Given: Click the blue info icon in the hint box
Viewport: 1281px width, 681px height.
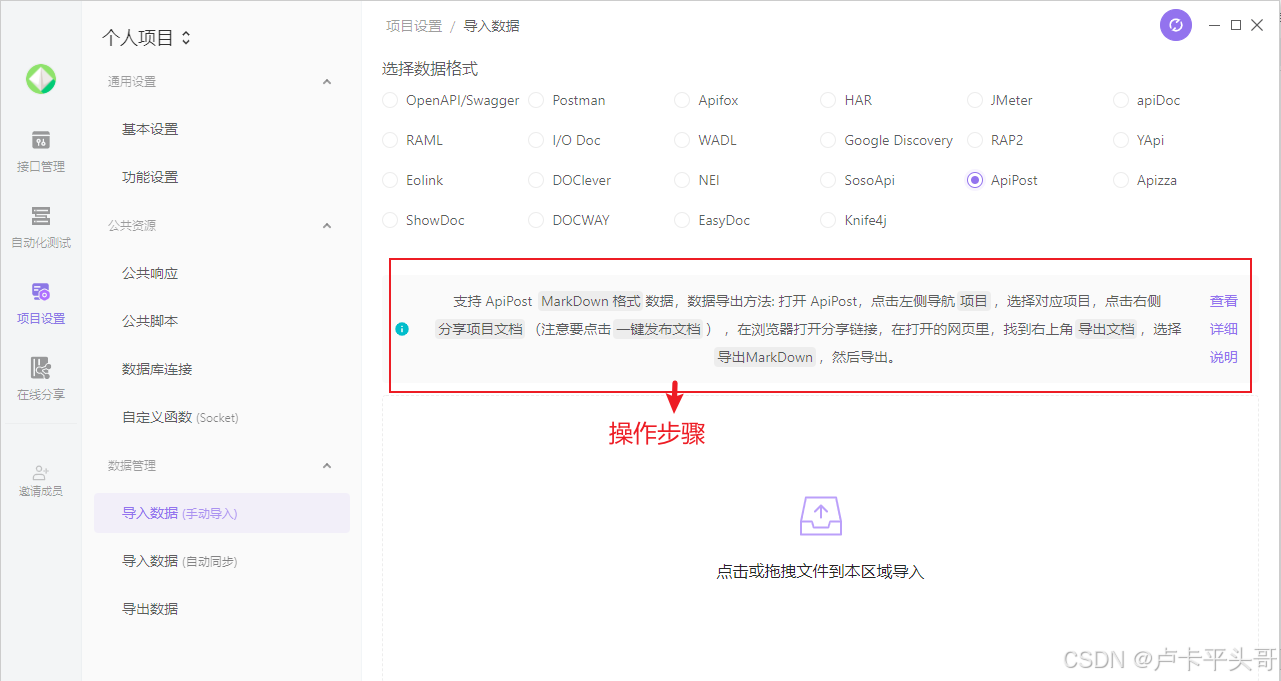Looking at the screenshot, I should [x=402, y=328].
